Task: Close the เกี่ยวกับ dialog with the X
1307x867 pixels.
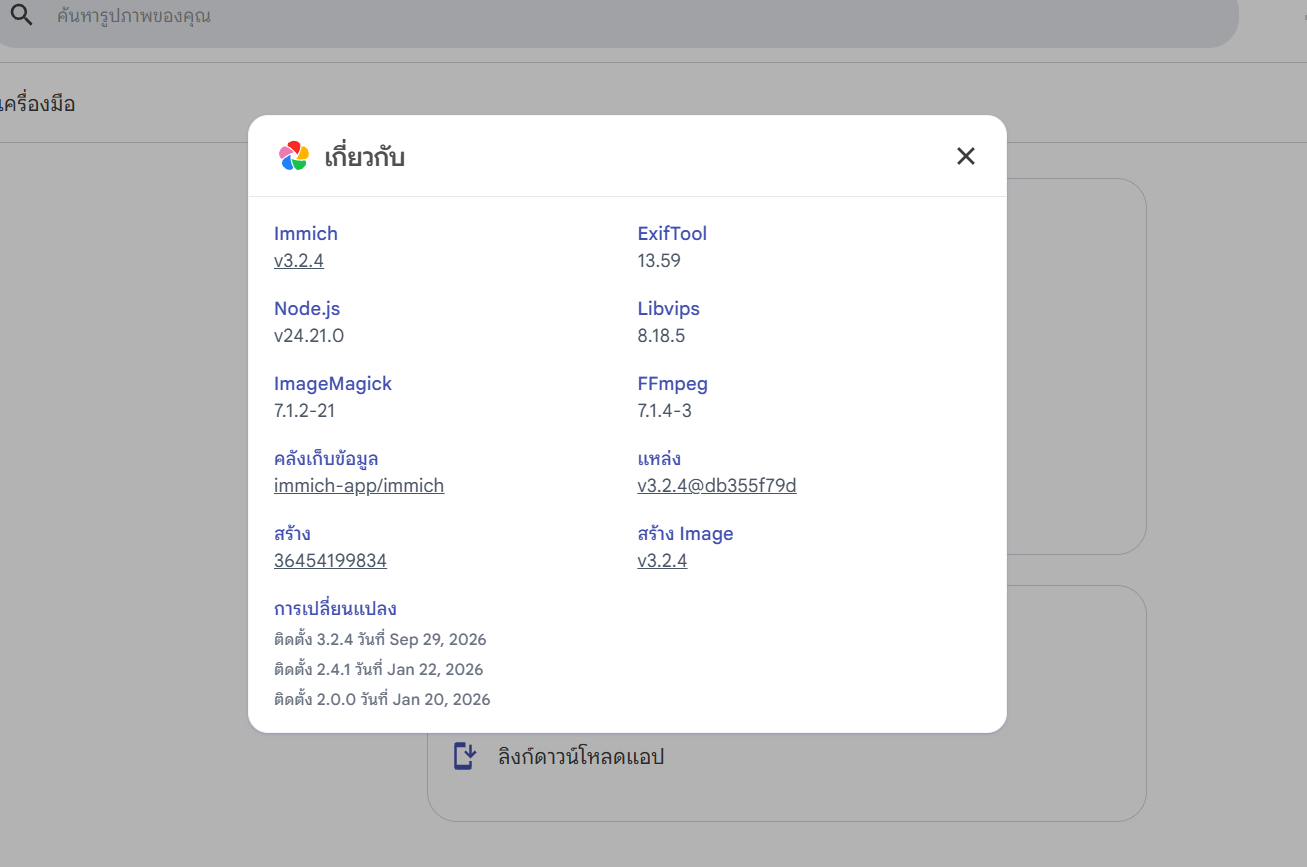Action: pos(965,156)
